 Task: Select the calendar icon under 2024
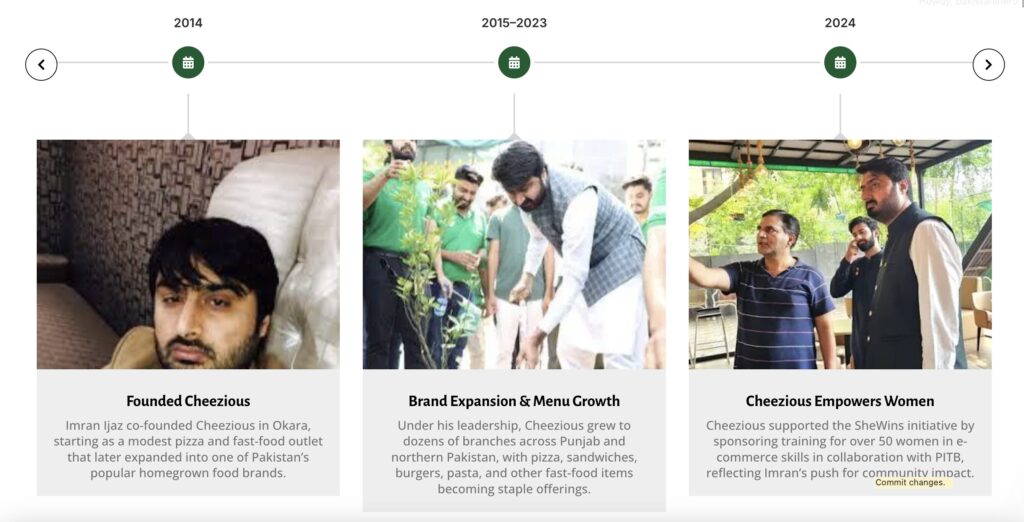840,62
